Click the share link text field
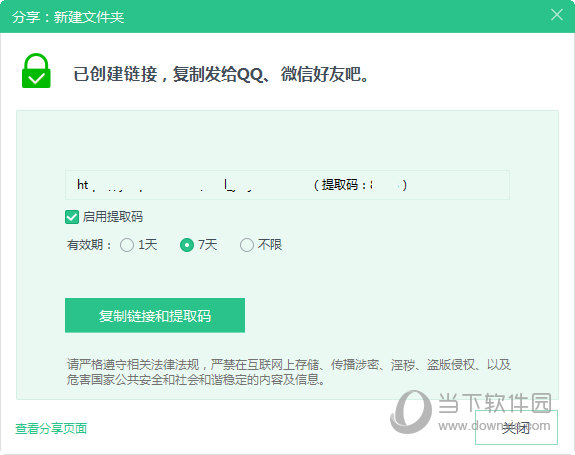The width and height of the screenshot is (575, 455). [x=287, y=185]
